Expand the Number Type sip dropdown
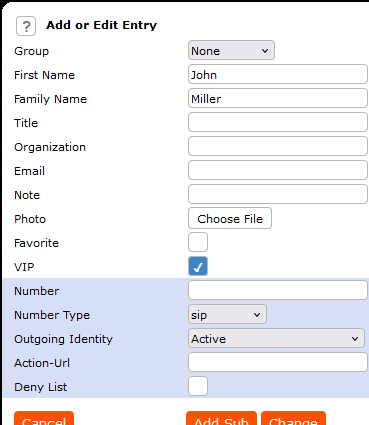 227,314
